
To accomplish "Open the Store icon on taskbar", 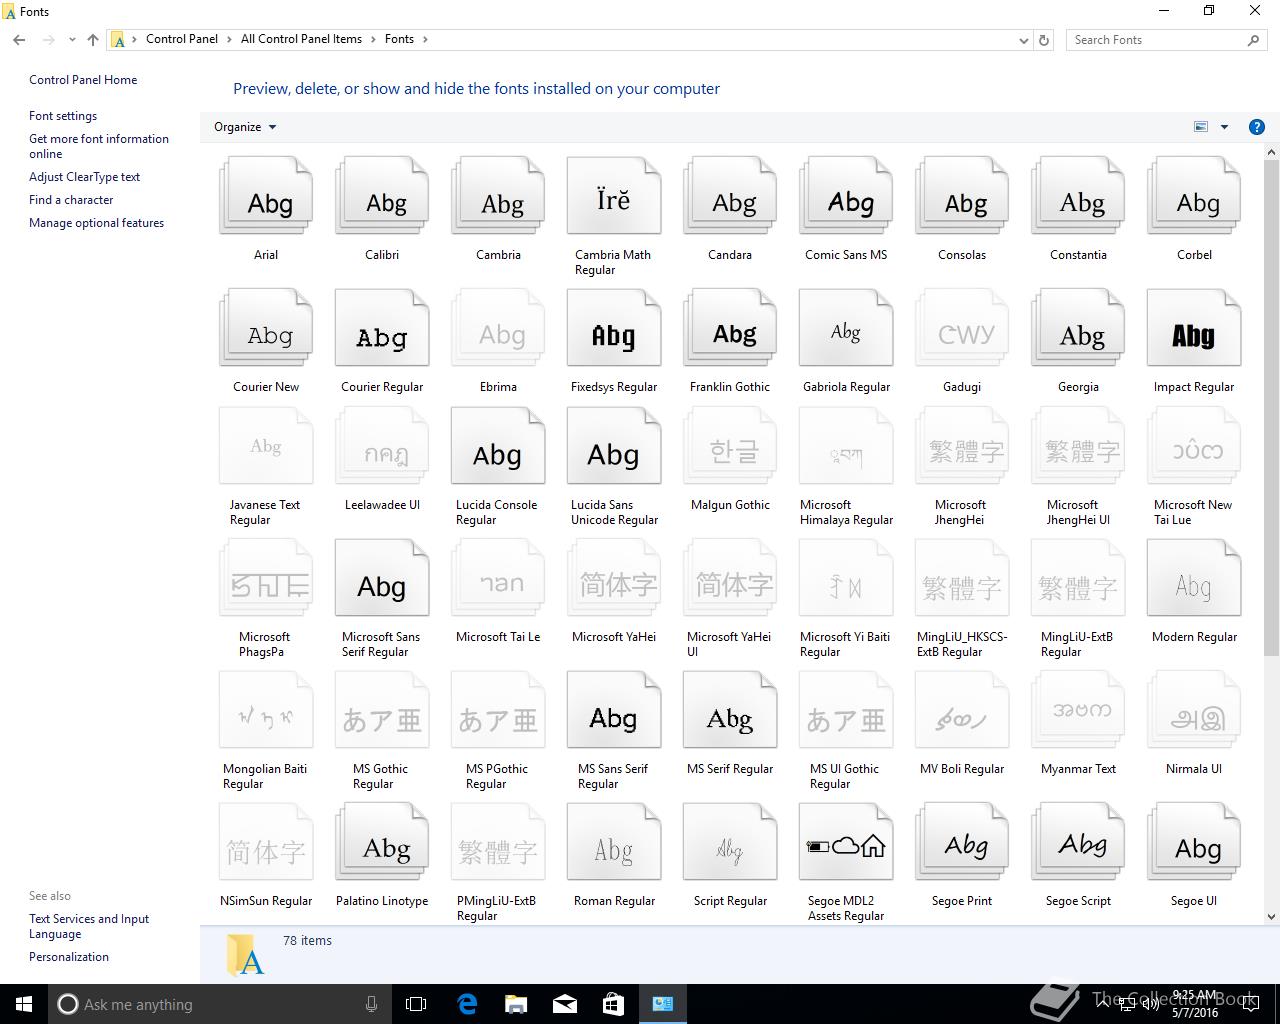I will [x=613, y=1004].
